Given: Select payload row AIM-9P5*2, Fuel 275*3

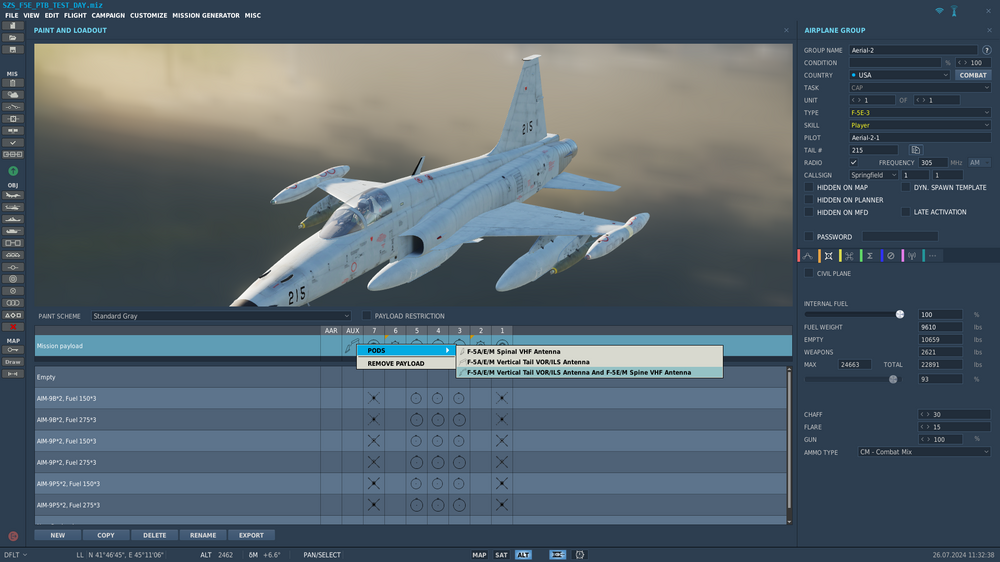Looking at the screenshot, I should [411, 505].
